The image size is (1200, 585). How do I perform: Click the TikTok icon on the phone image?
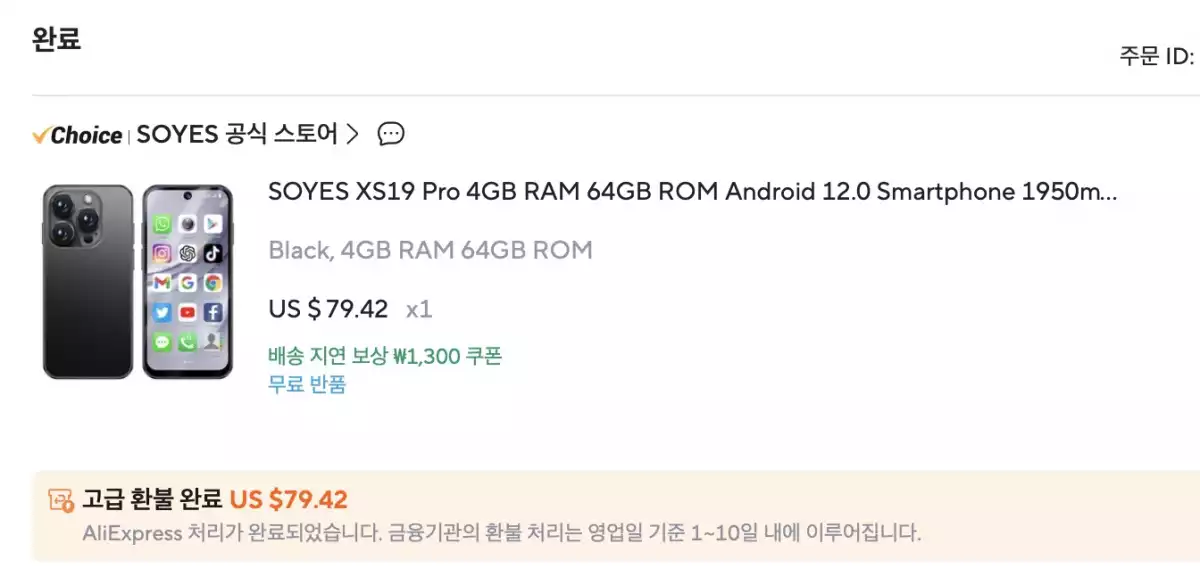212,253
